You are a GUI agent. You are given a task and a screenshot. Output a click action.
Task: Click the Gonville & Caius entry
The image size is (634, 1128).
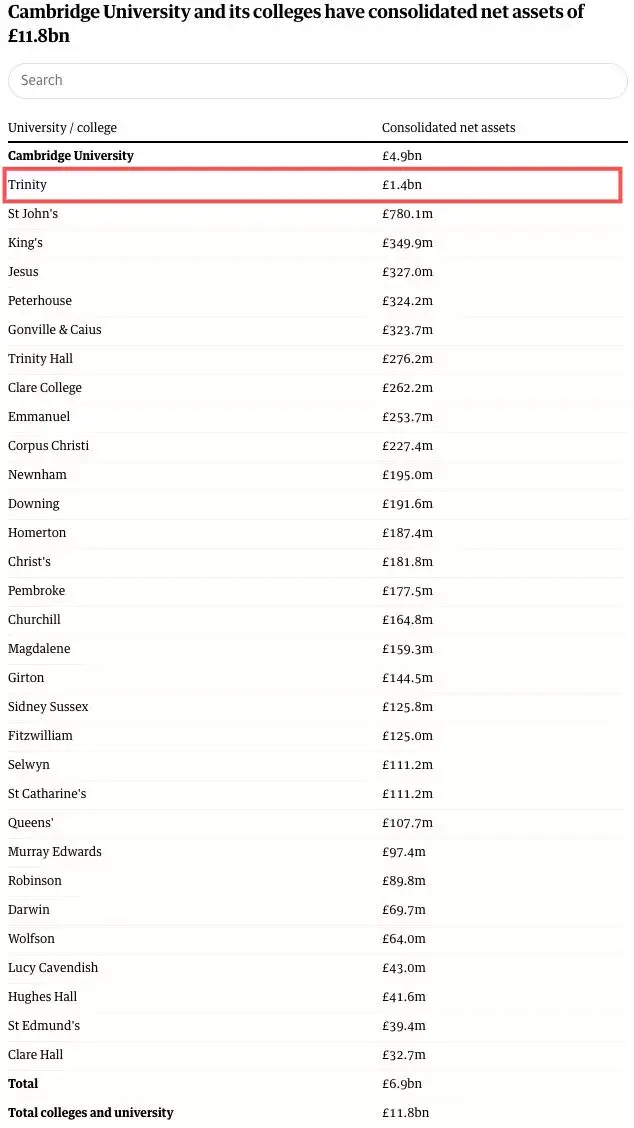55,330
